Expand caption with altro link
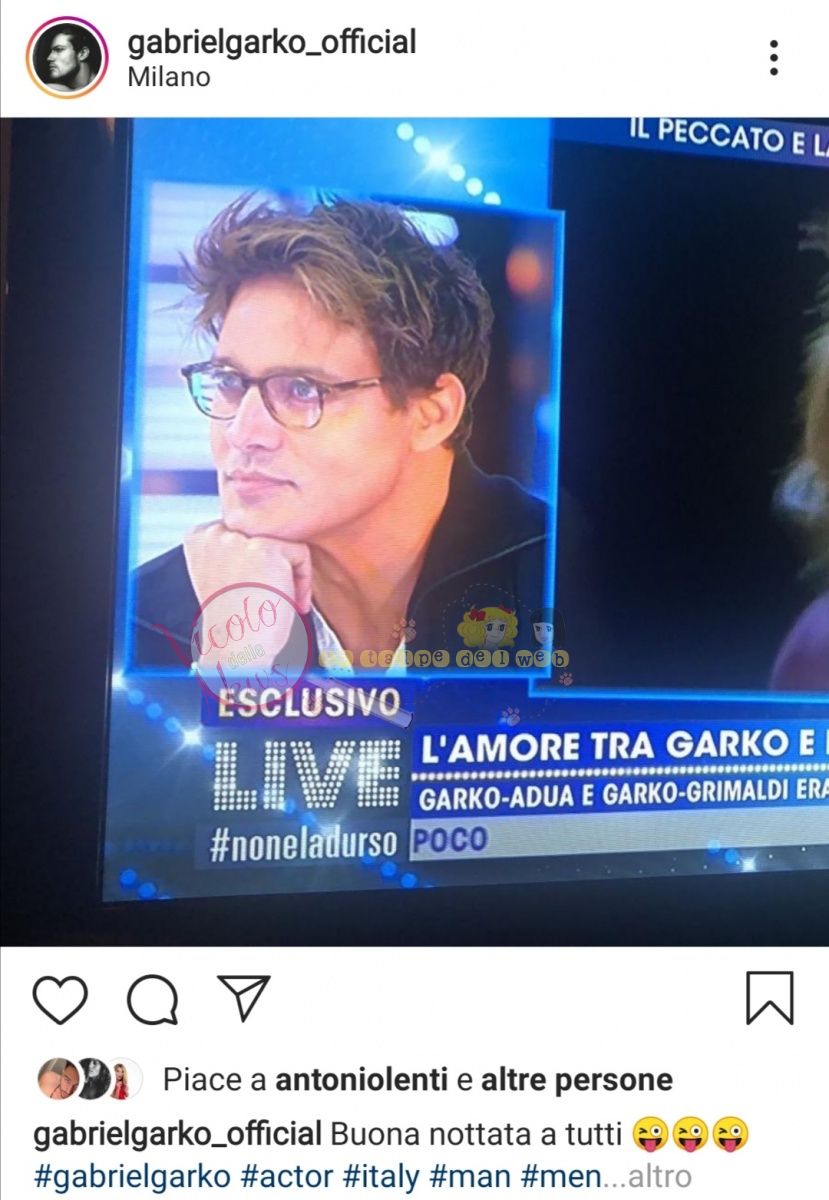Viewport: 829px width, 1200px height. pos(659,1177)
